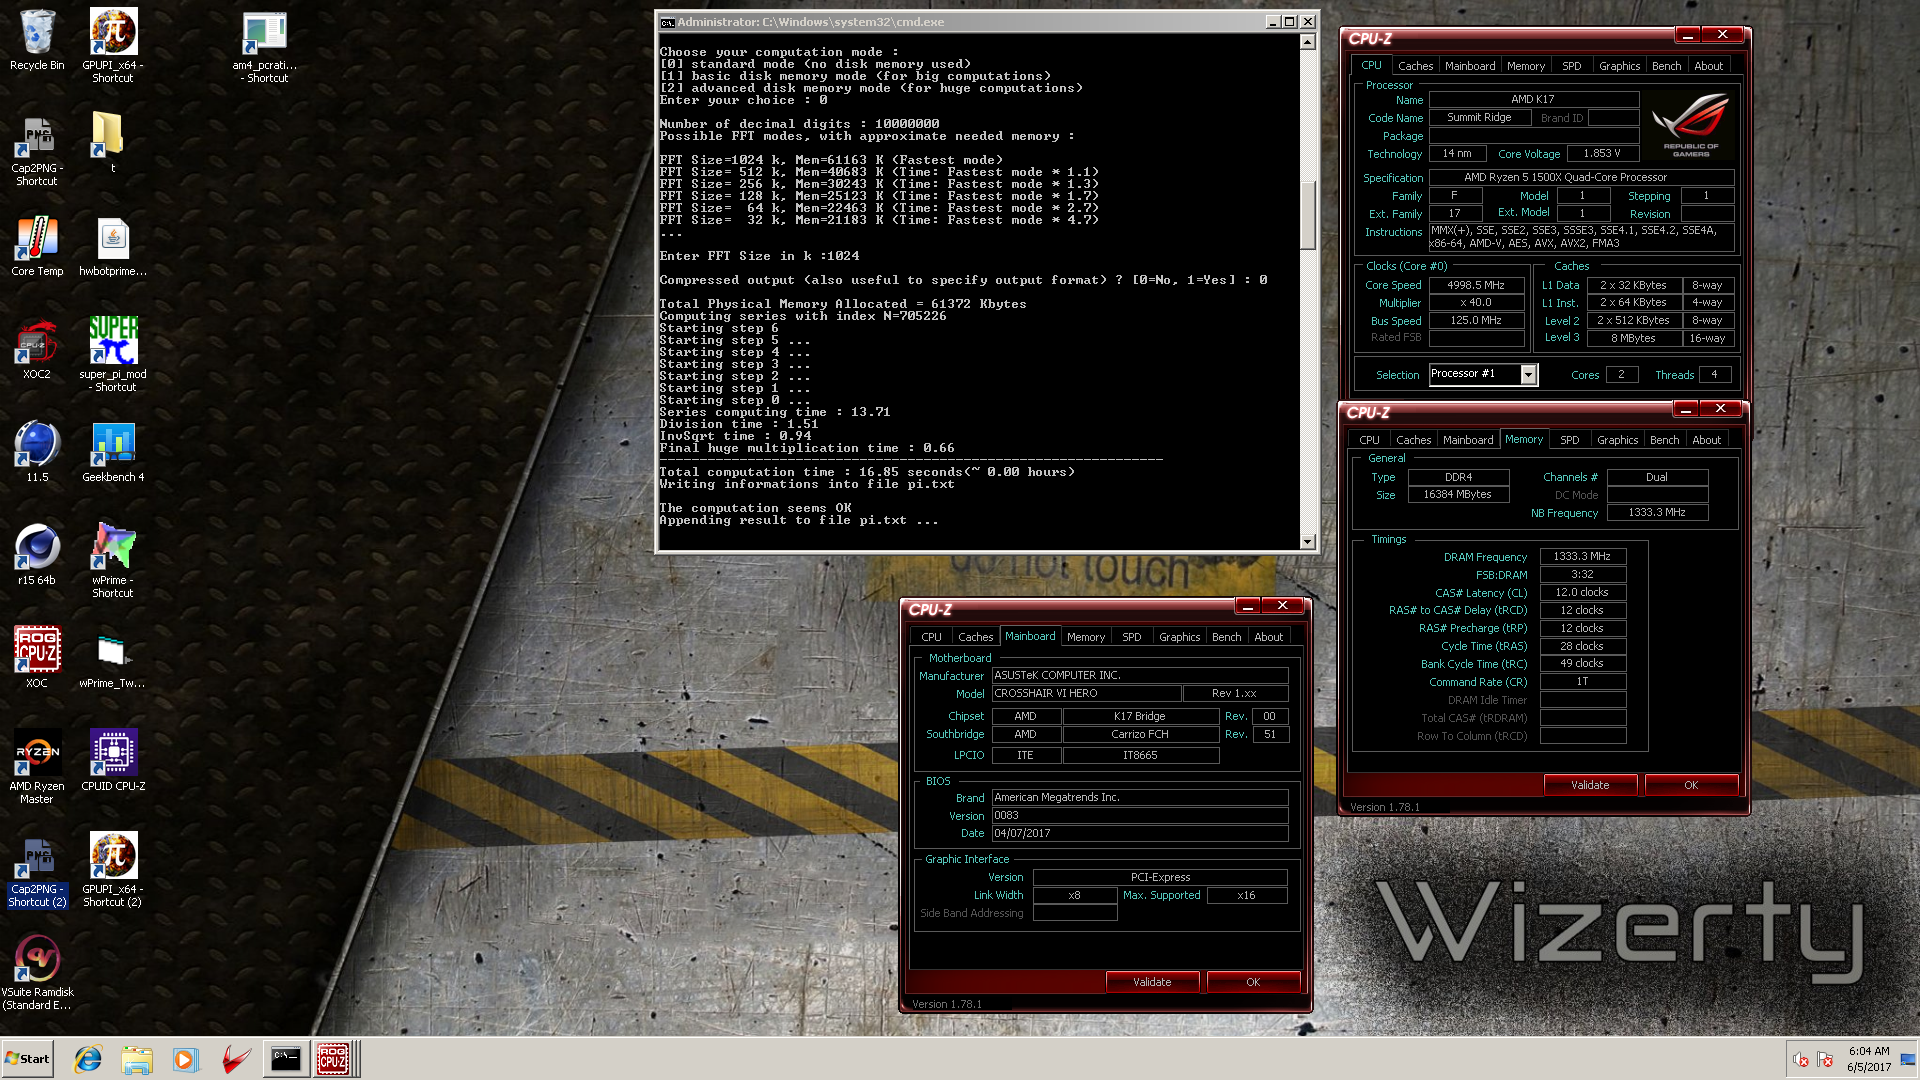Open the folder named t
Image resolution: width=1920 pixels, height=1080 pixels.
[x=107, y=140]
